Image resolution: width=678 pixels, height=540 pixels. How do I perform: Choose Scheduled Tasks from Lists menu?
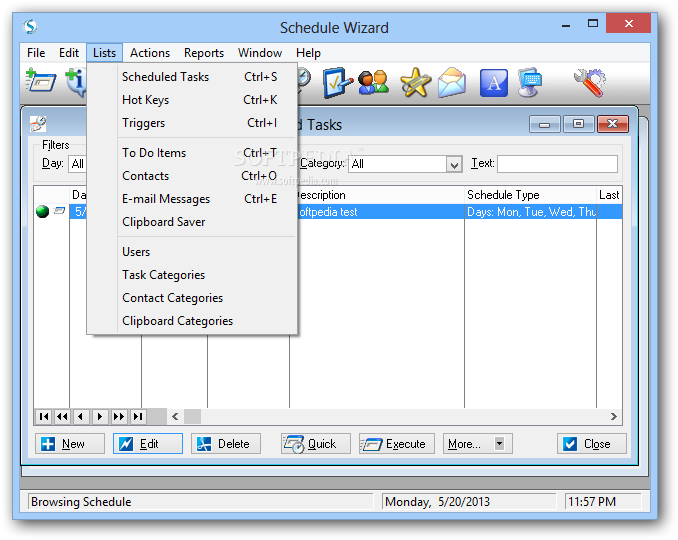click(192, 77)
